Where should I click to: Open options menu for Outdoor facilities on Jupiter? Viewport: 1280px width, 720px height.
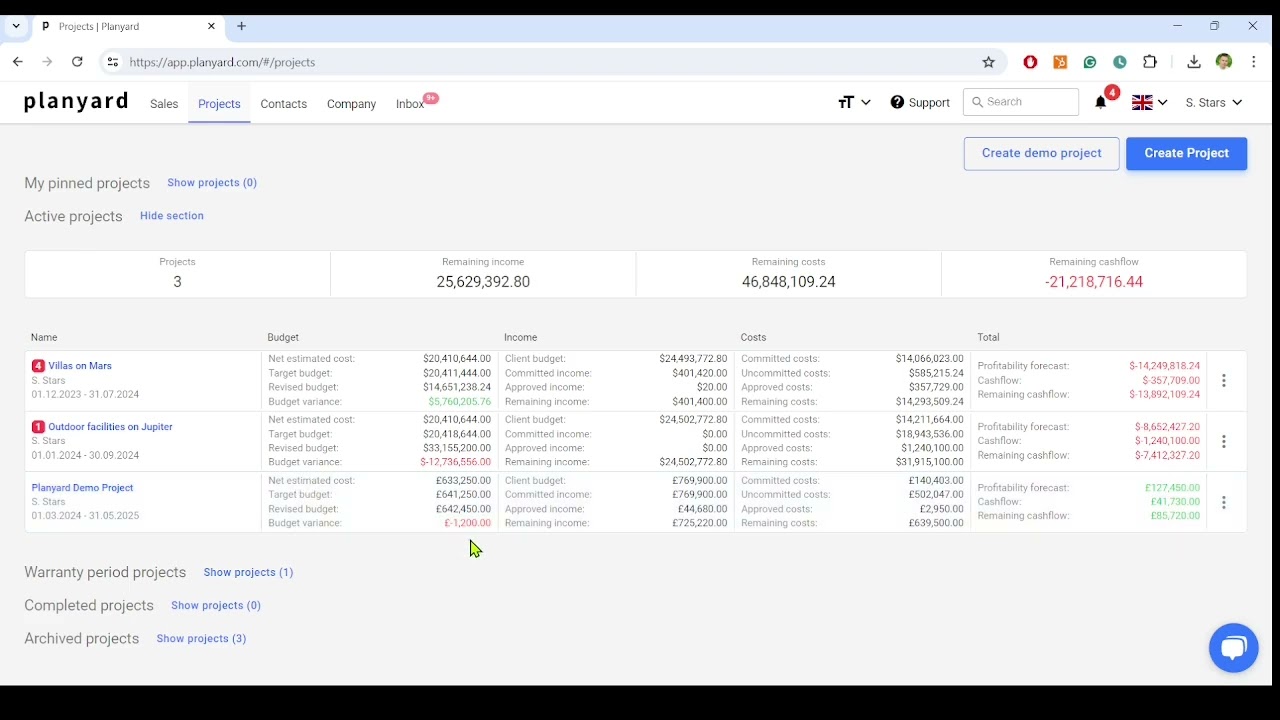click(x=1224, y=441)
